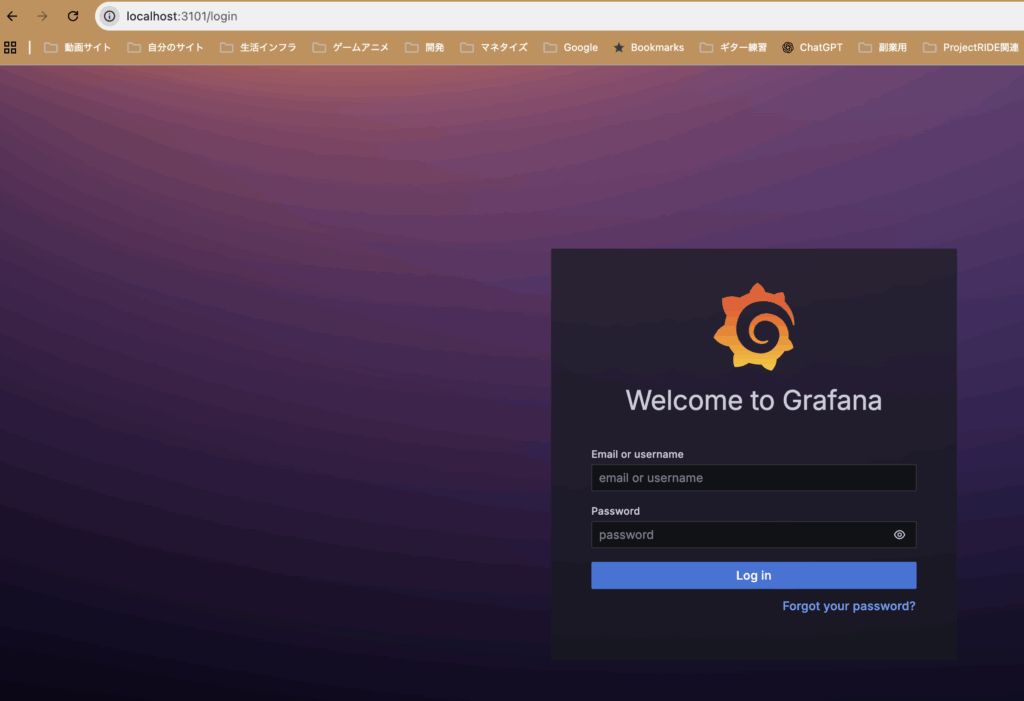Follow the Forgot your password link
This screenshot has width=1024, height=701.
[x=848, y=606]
